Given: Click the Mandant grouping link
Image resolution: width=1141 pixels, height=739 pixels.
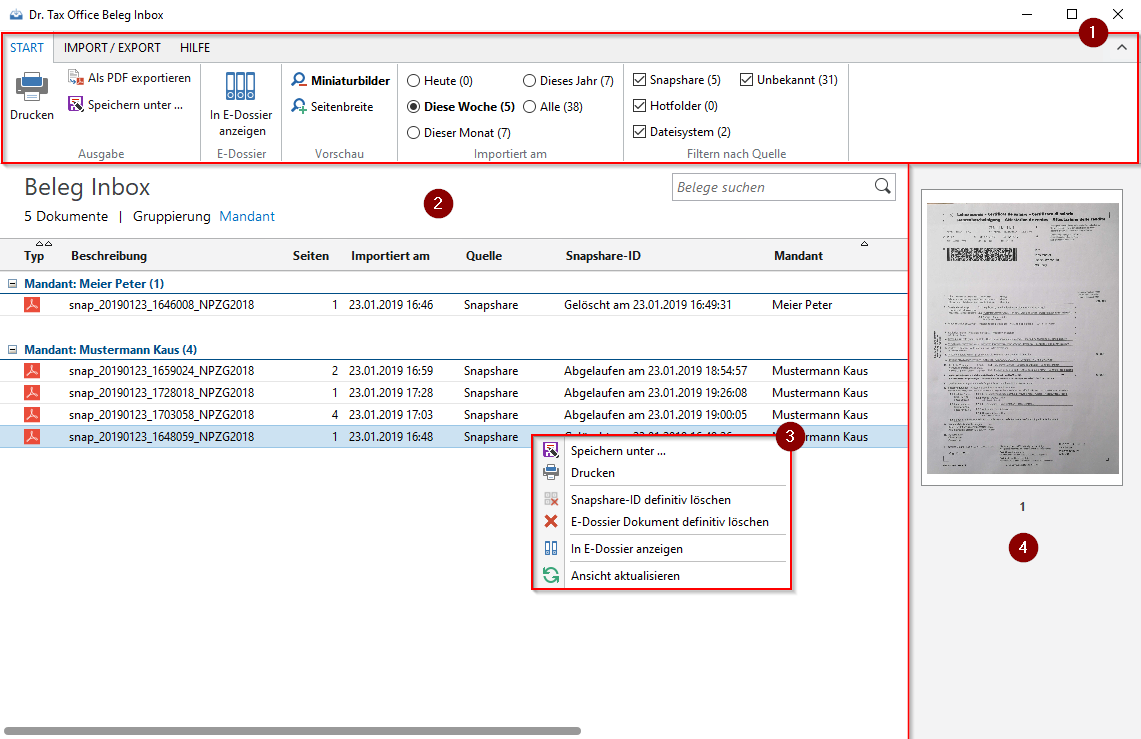Looking at the screenshot, I should click(x=247, y=216).
